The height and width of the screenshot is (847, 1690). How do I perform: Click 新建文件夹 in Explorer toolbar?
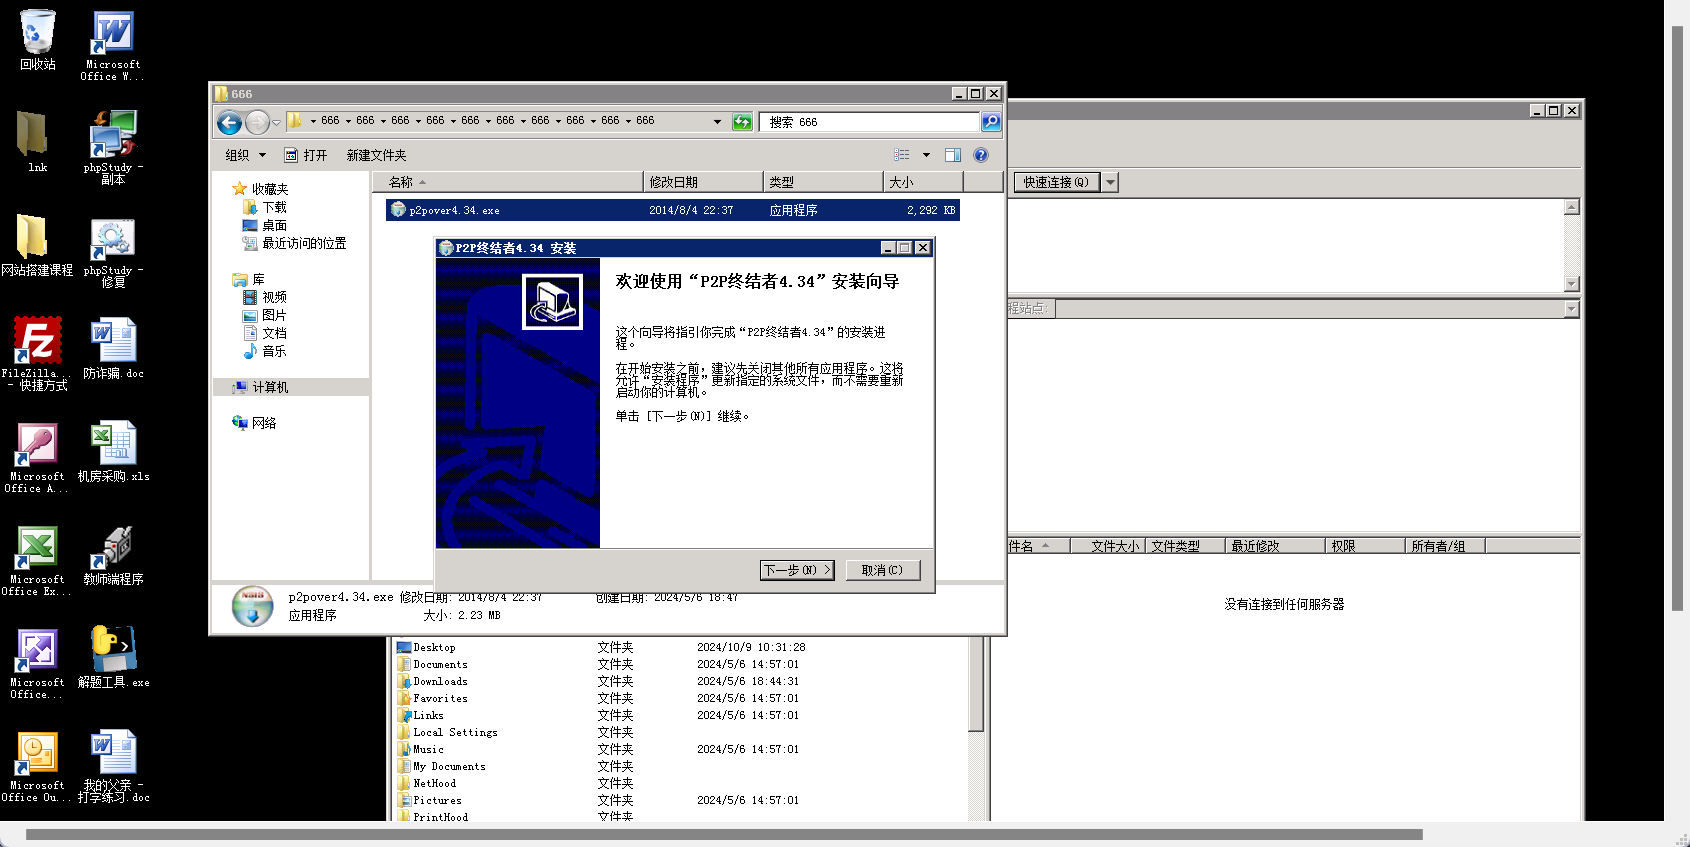[376, 155]
